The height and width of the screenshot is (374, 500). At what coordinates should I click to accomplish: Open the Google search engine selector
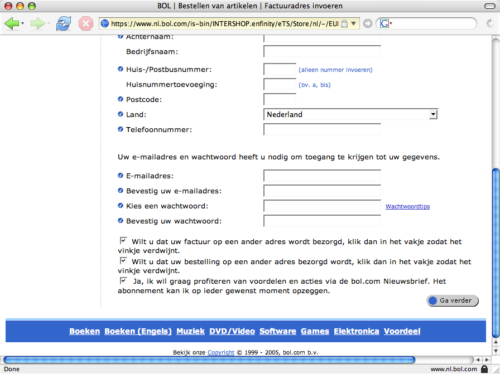[386, 24]
